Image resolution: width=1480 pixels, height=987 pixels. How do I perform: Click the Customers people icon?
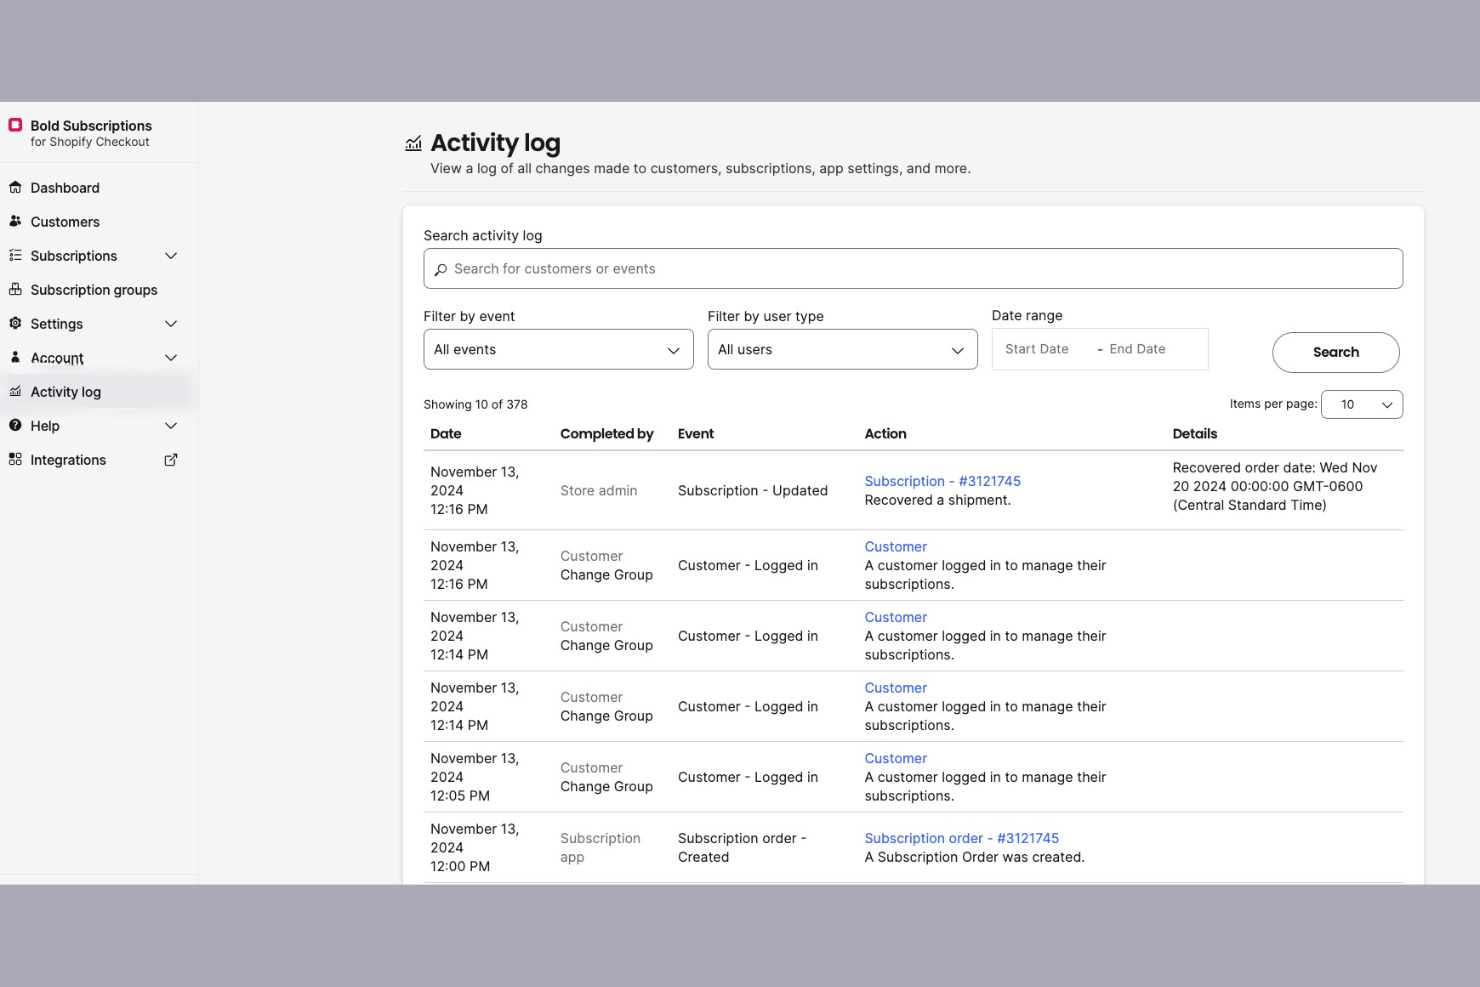tap(15, 221)
